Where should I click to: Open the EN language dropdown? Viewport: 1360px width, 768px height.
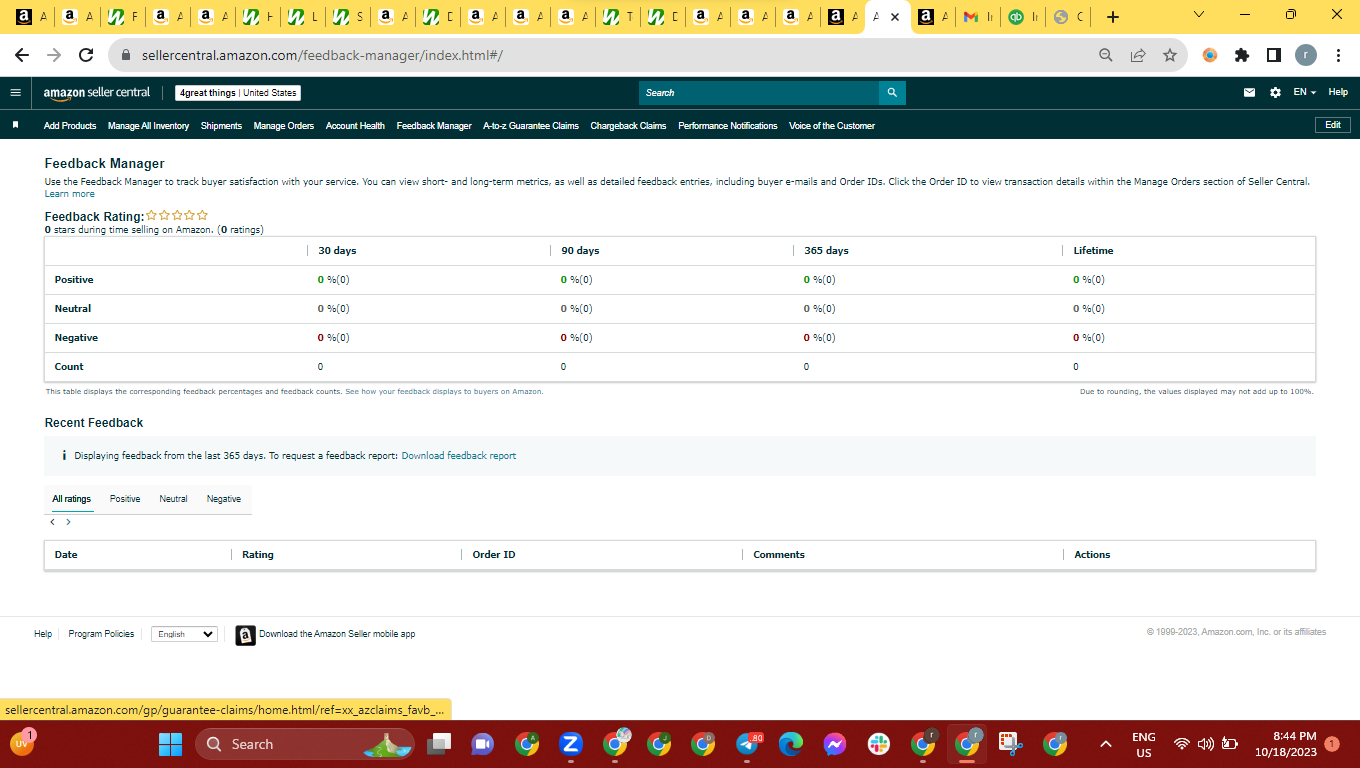1304,93
